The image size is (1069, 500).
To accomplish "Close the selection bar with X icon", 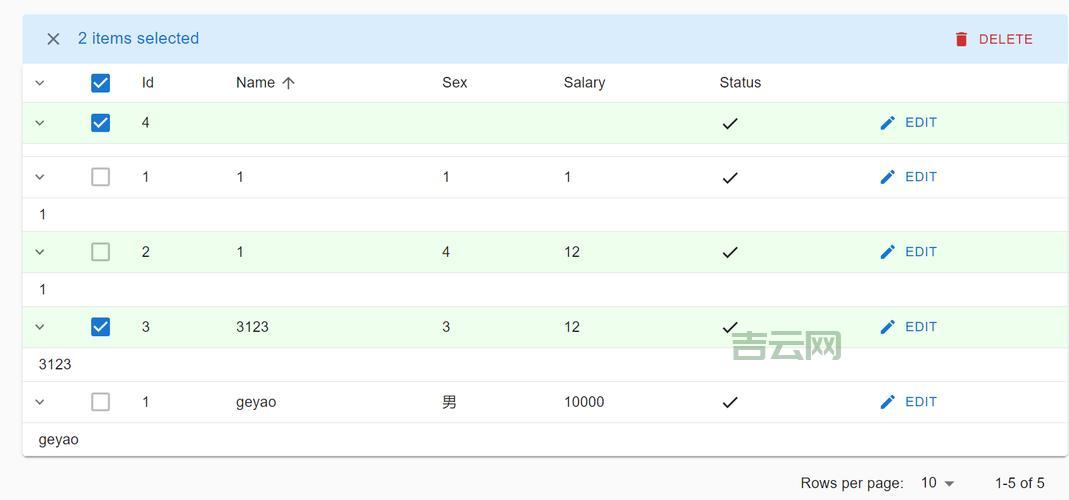I will [53, 39].
